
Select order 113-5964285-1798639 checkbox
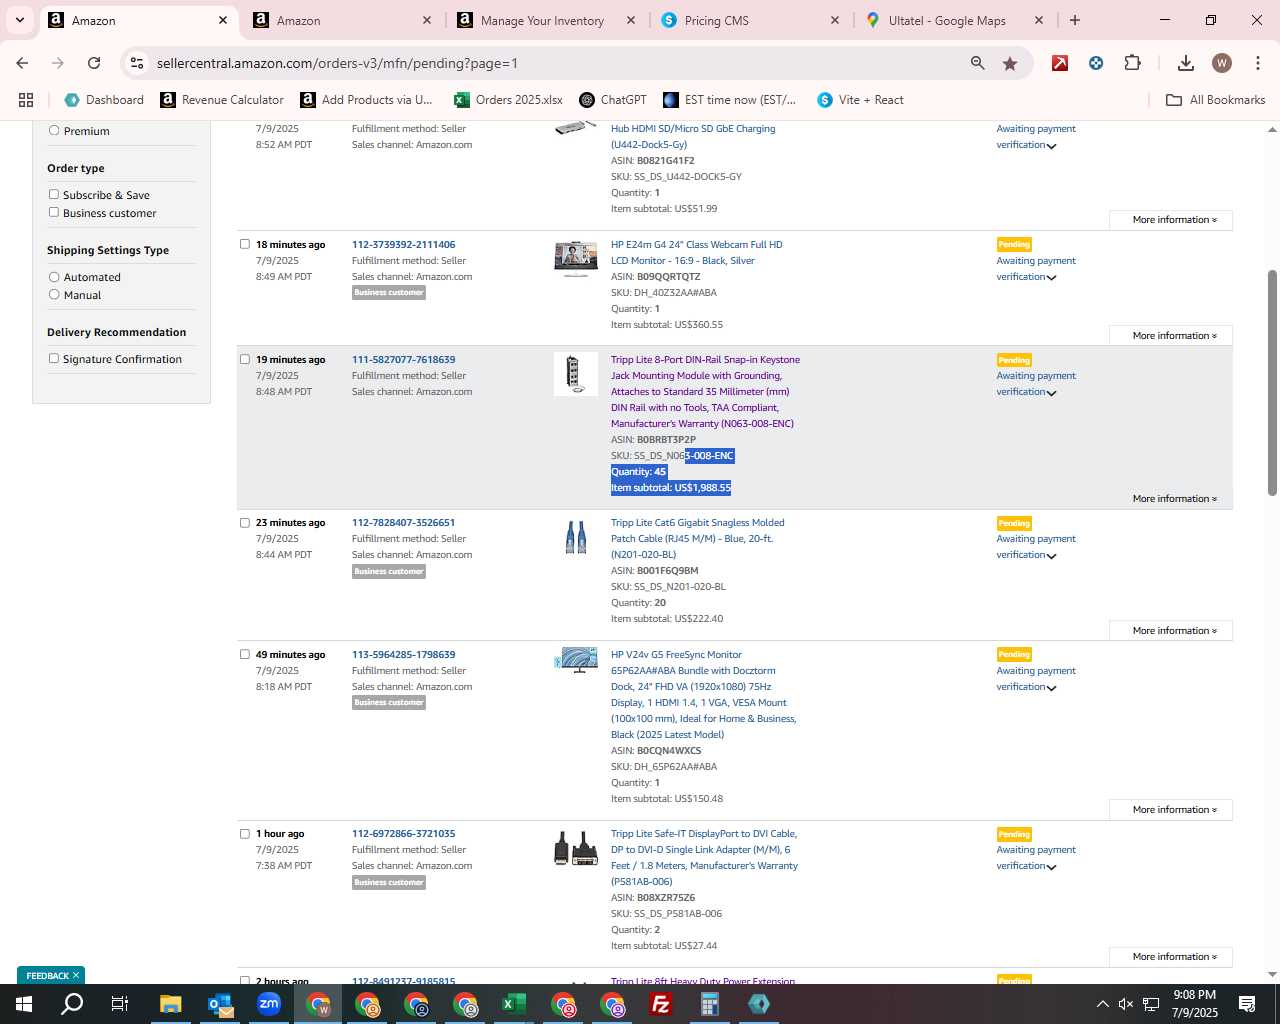pos(244,654)
